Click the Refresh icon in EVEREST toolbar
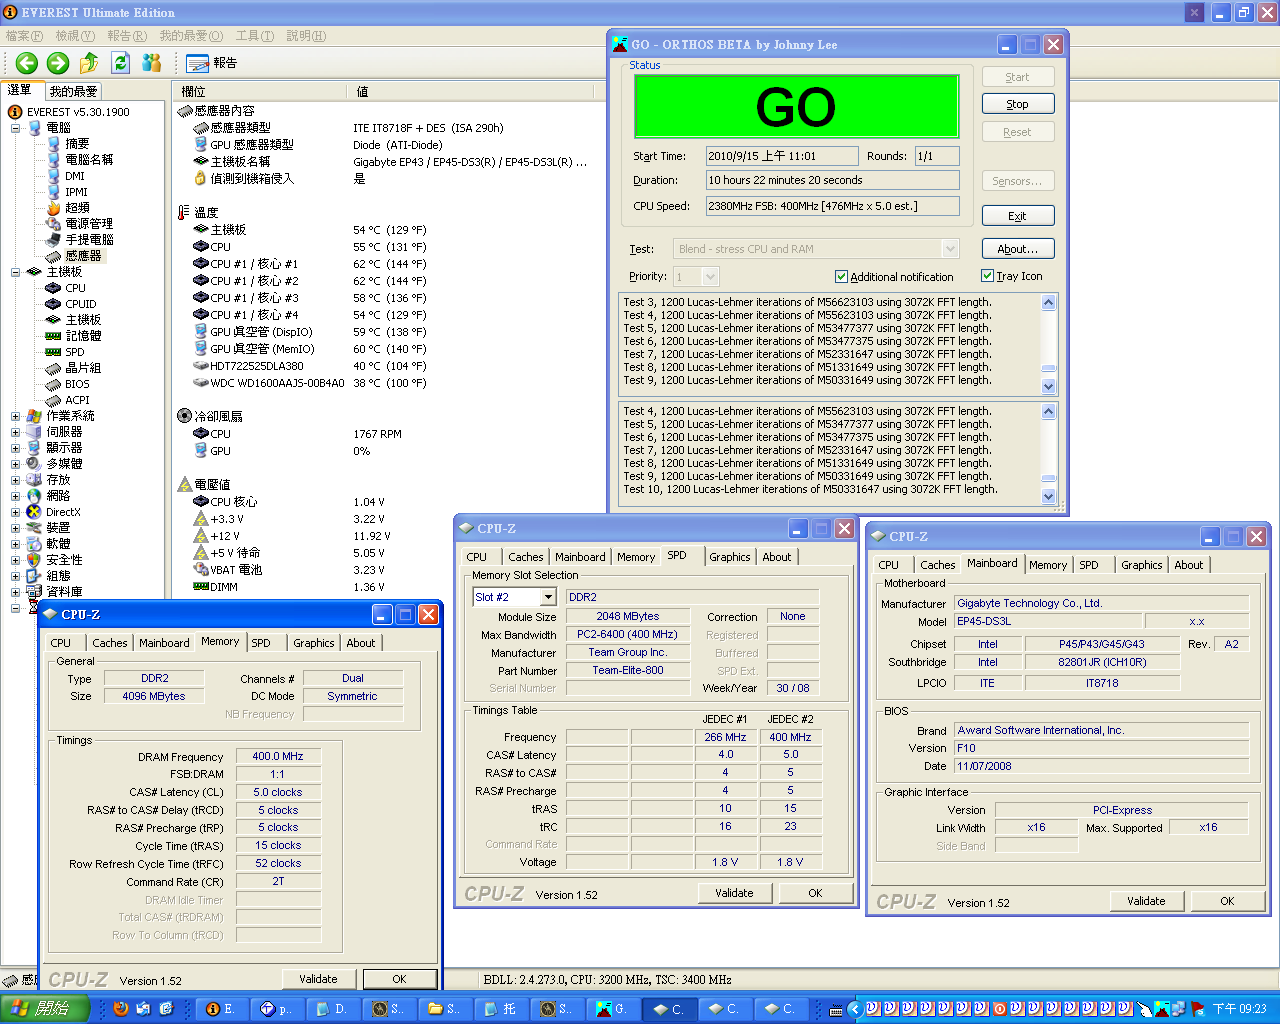The width and height of the screenshot is (1280, 1024). coord(121,63)
